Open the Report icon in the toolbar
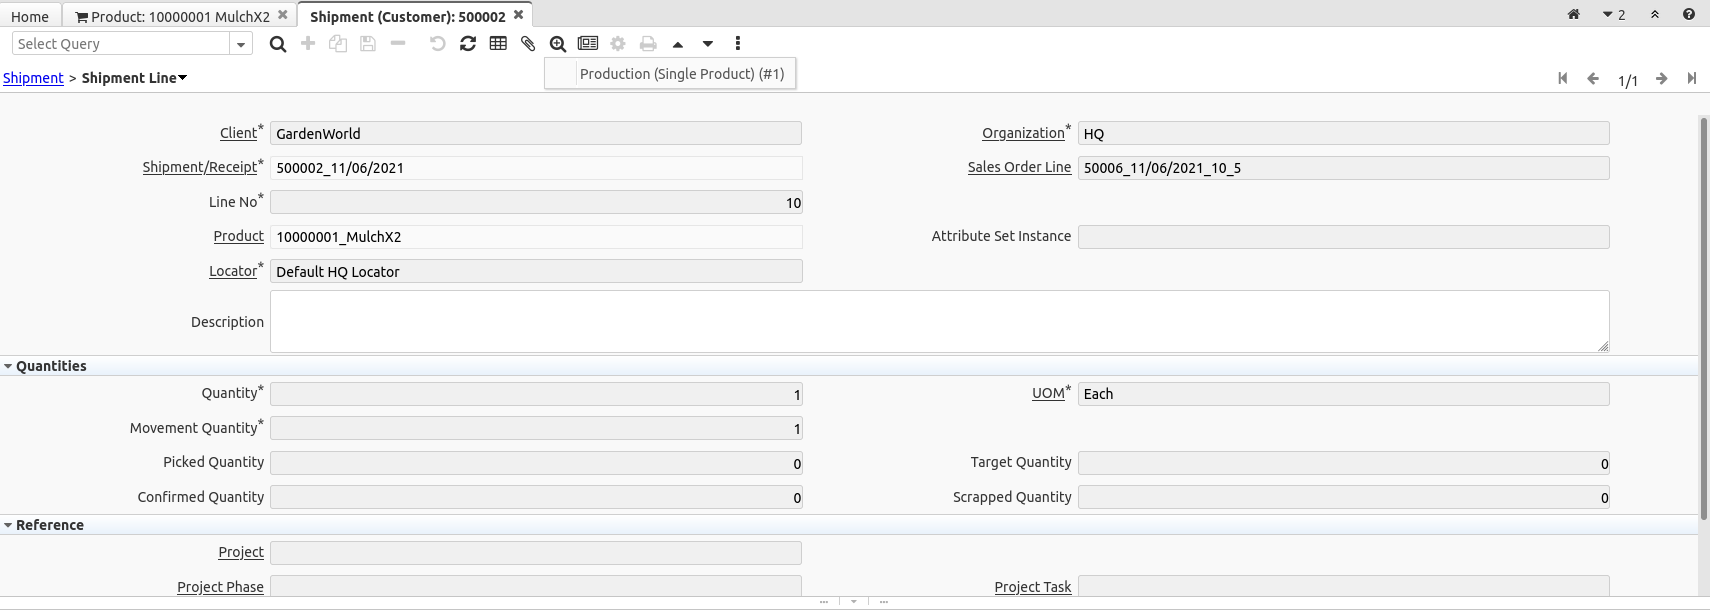Screen dimensions: 1710x610 tap(588, 44)
